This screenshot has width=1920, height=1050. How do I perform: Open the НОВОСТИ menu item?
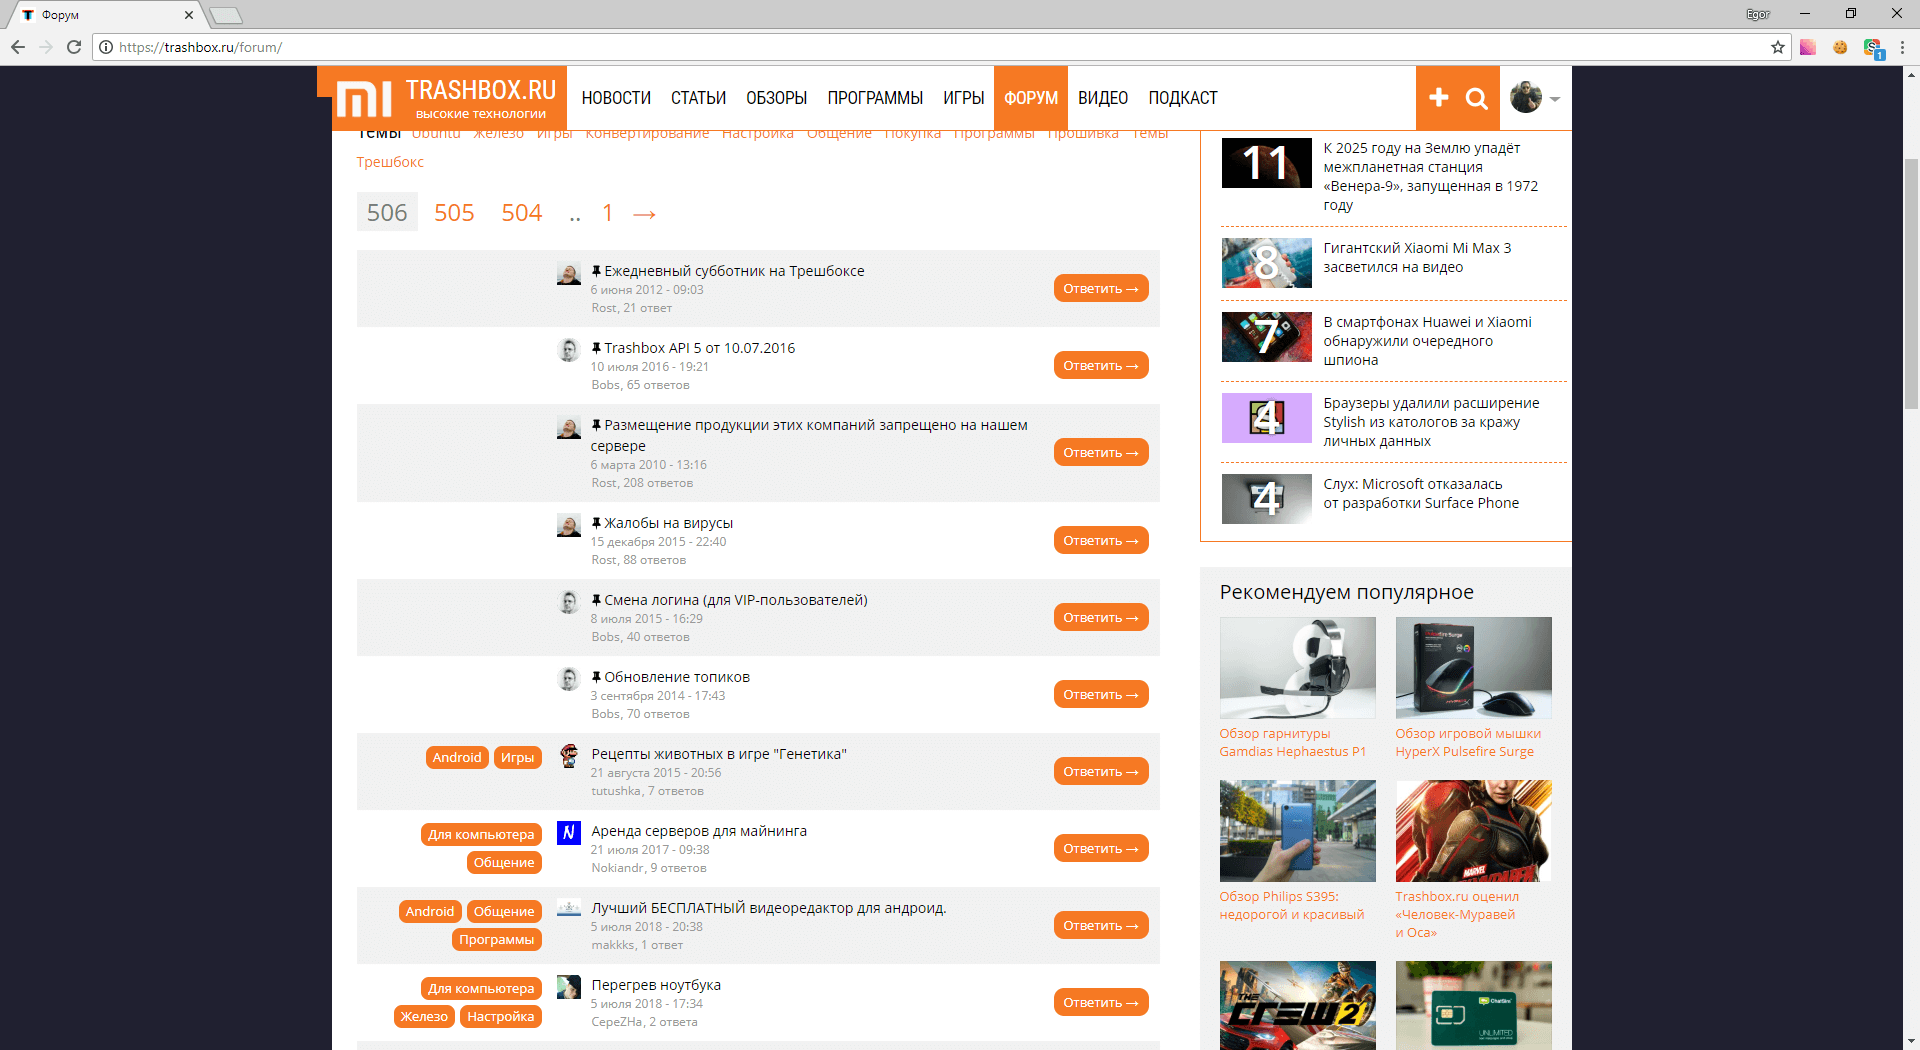[x=616, y=98]
